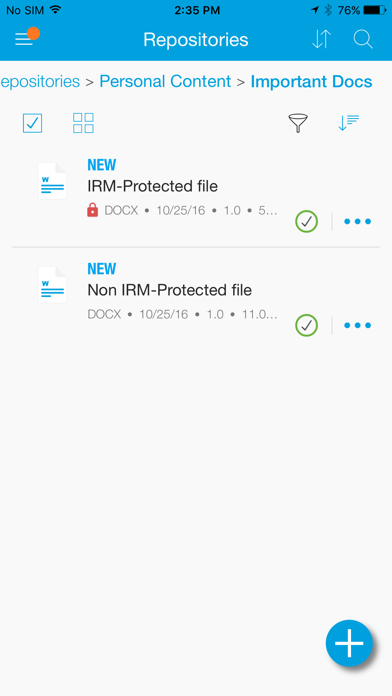Screen dimensions: 392x696
Task: Open the hamburger menu with notification dot
Action: pyautogui.click(x=27, y=38)
